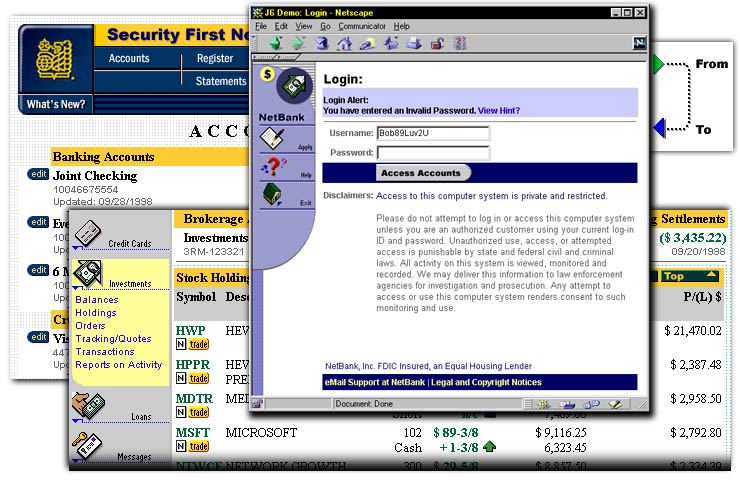This screenshot has height=480, width=740.
Task: Open Navigator from status bar component icon
Action: coord(544,404)
